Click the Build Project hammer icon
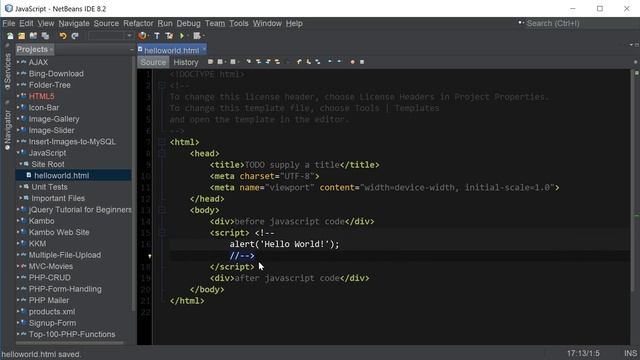The image size is (640, 360). point(157,36)
